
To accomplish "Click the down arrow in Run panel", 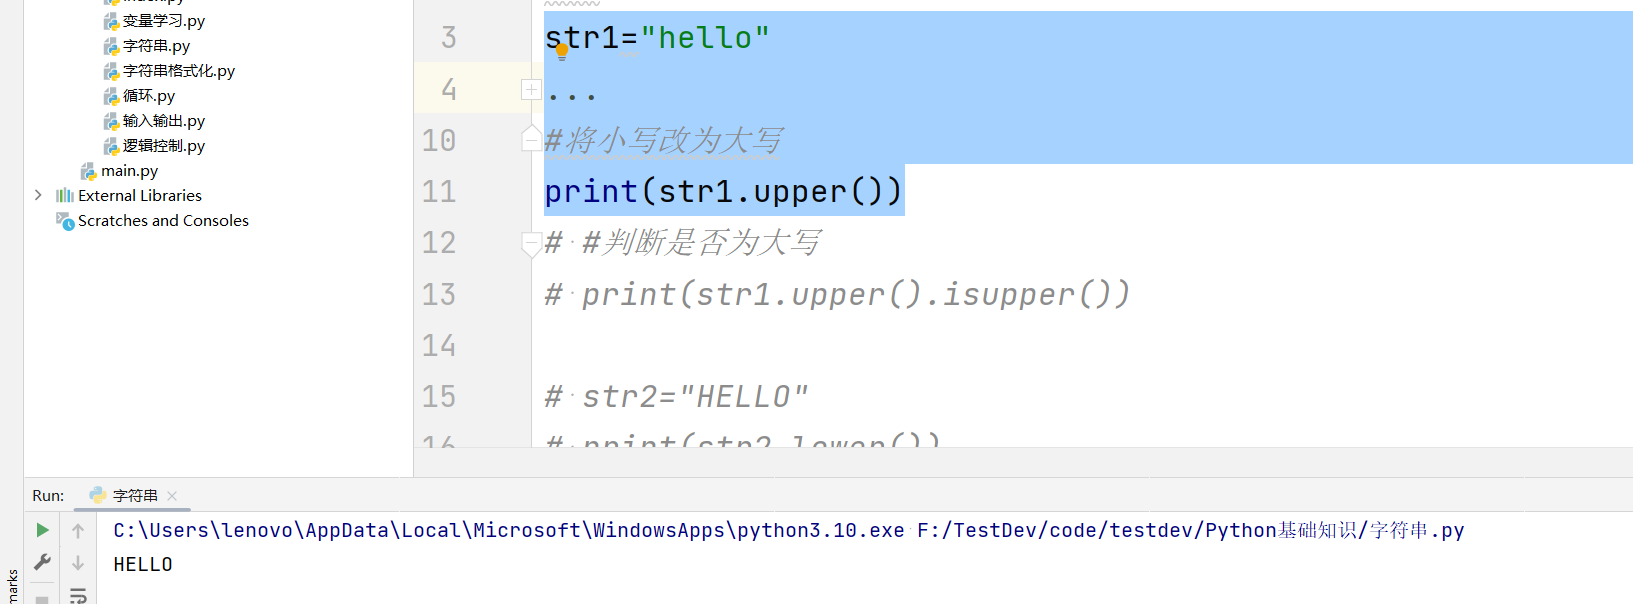I will pyautogui.click(x=78, y=563).
